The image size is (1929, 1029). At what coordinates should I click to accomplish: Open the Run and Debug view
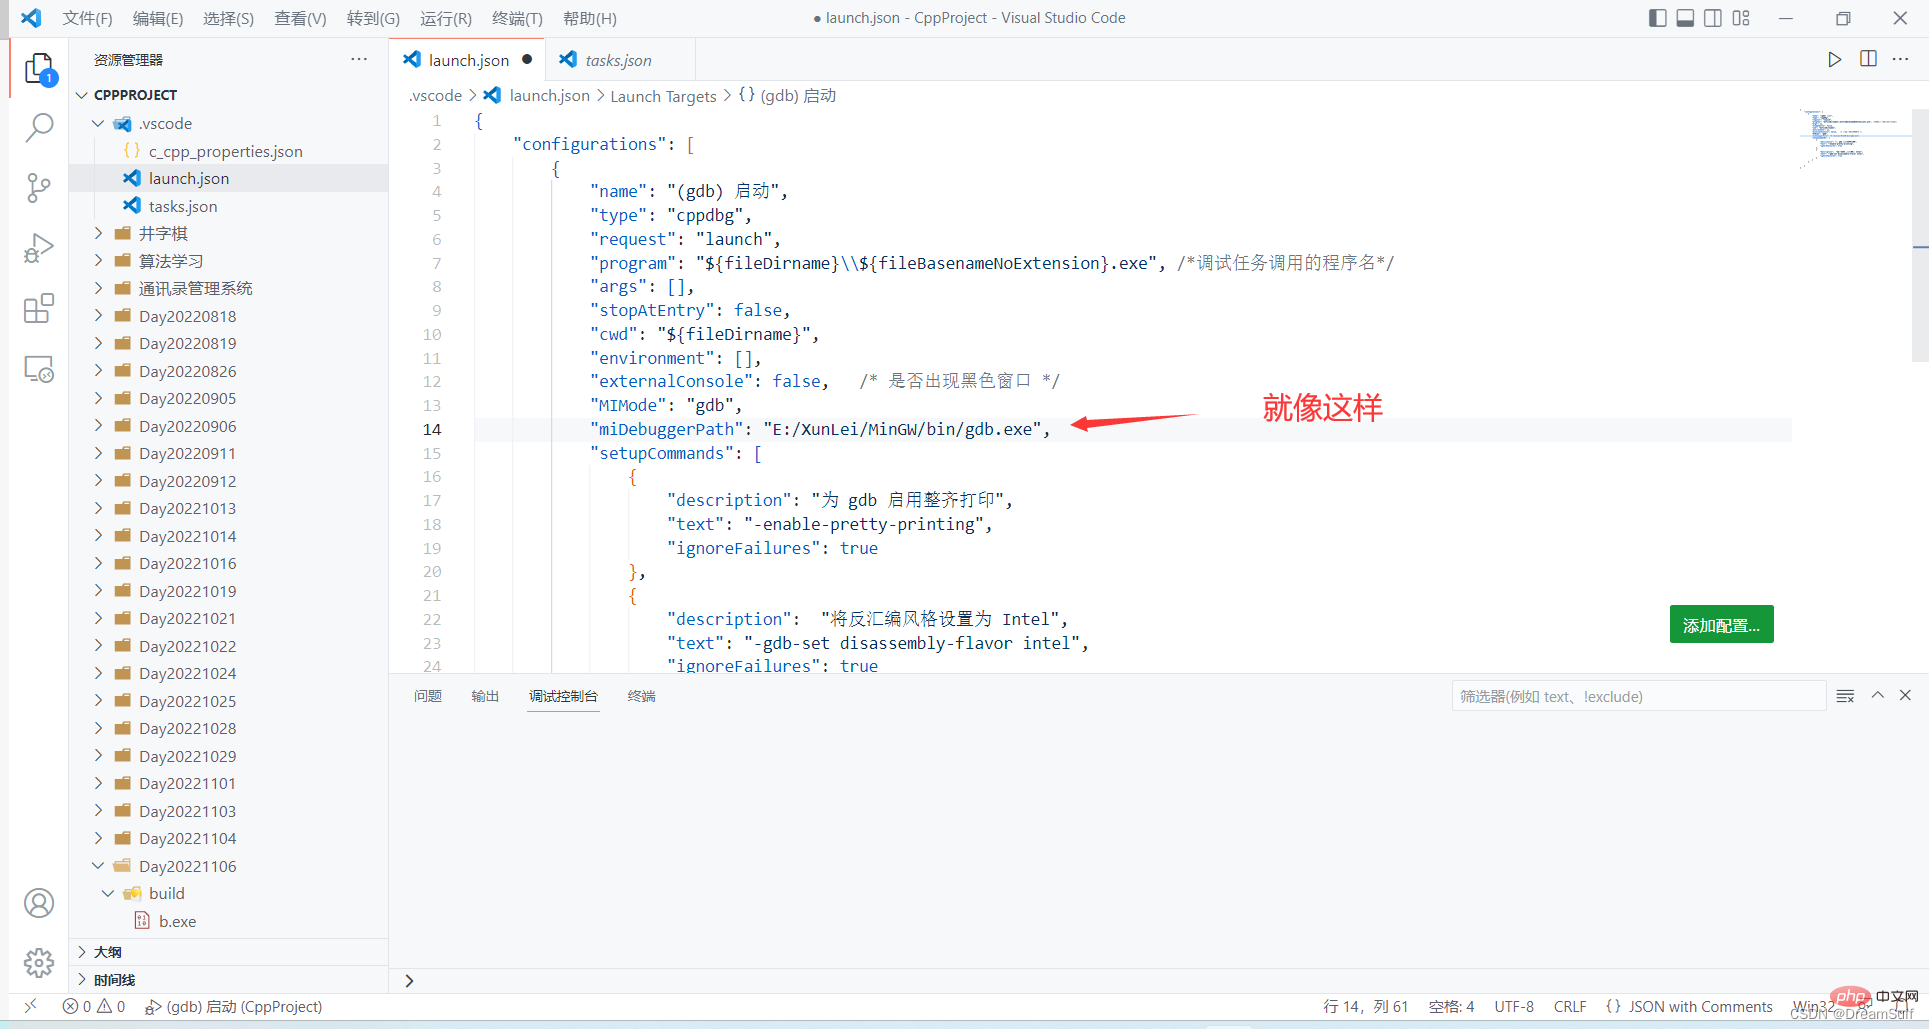(39, 248)
